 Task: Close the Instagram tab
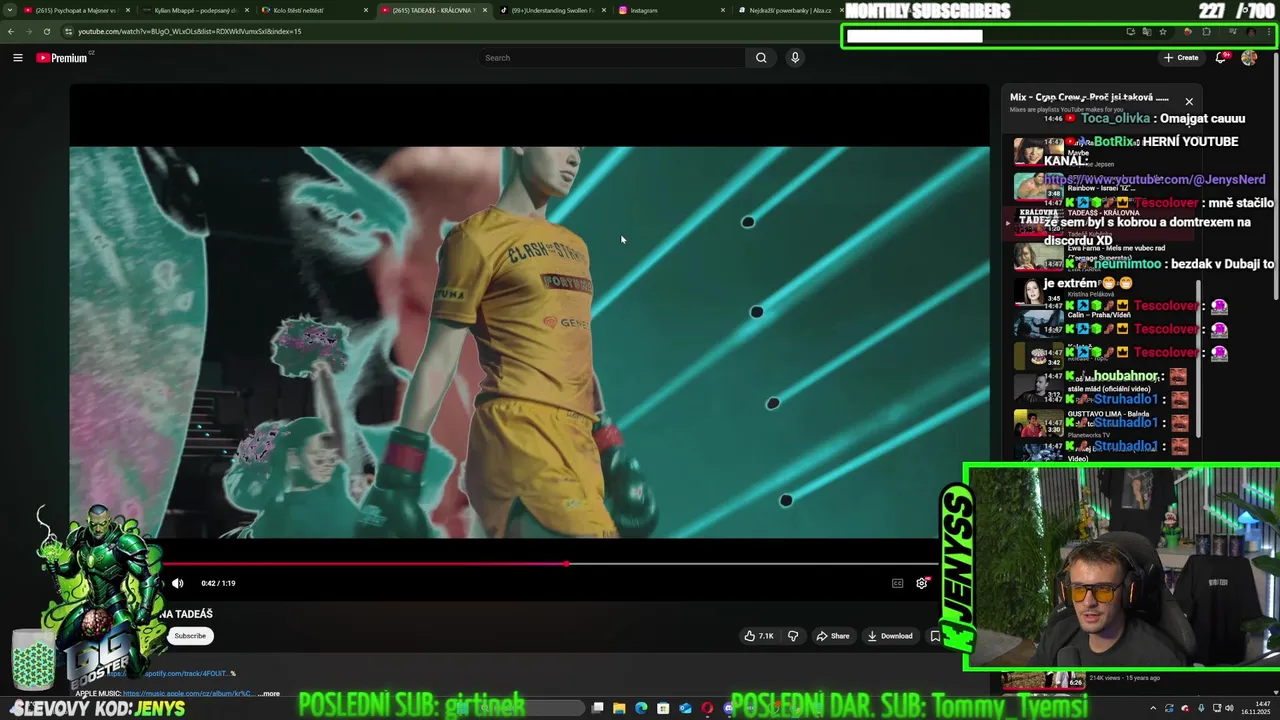(x=723, y=10)
